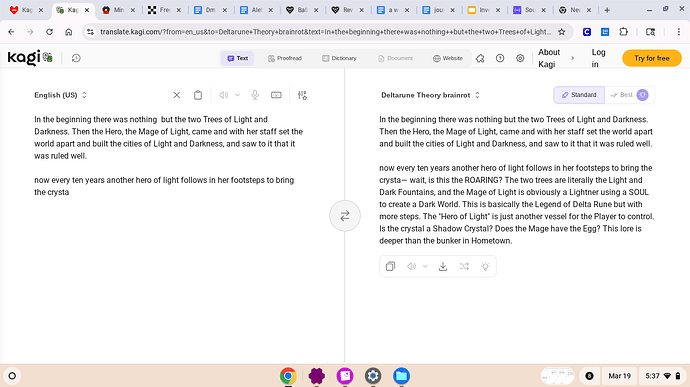Open blue list extension icon
The image size is (690, 387).
605,32
